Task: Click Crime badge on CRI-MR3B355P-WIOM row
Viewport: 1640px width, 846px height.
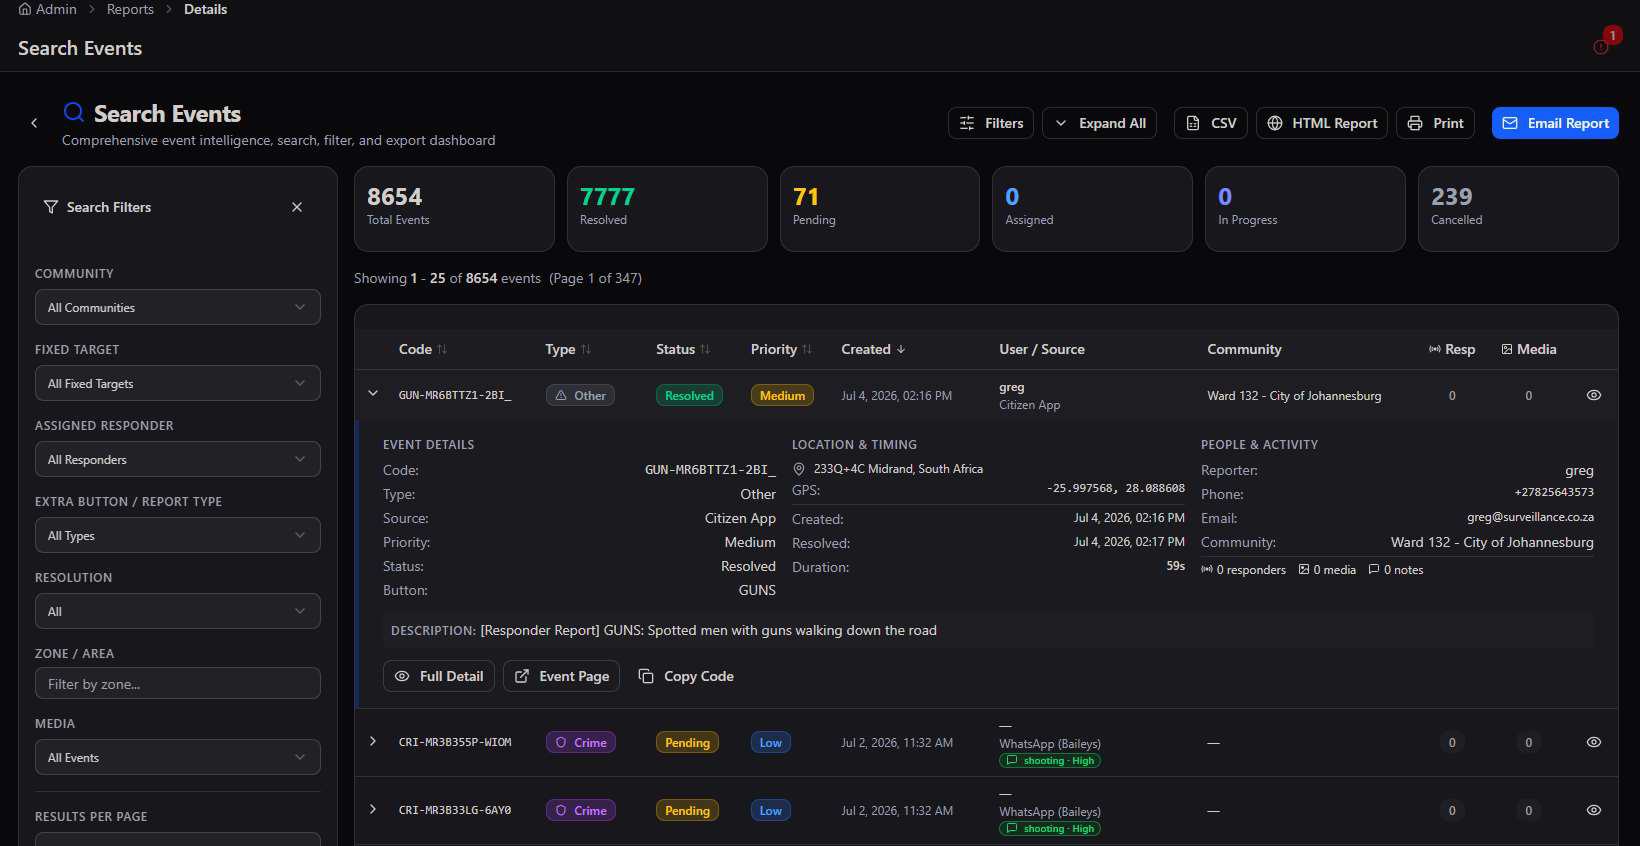Action: (x=580, y=742)
